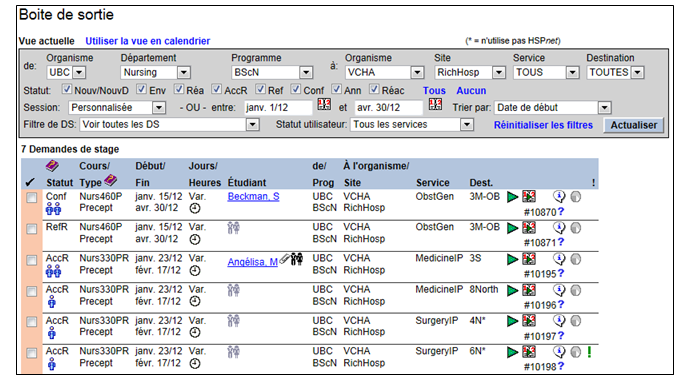Click Aucun to uncheck all statuses

click(x=471, y=90)
